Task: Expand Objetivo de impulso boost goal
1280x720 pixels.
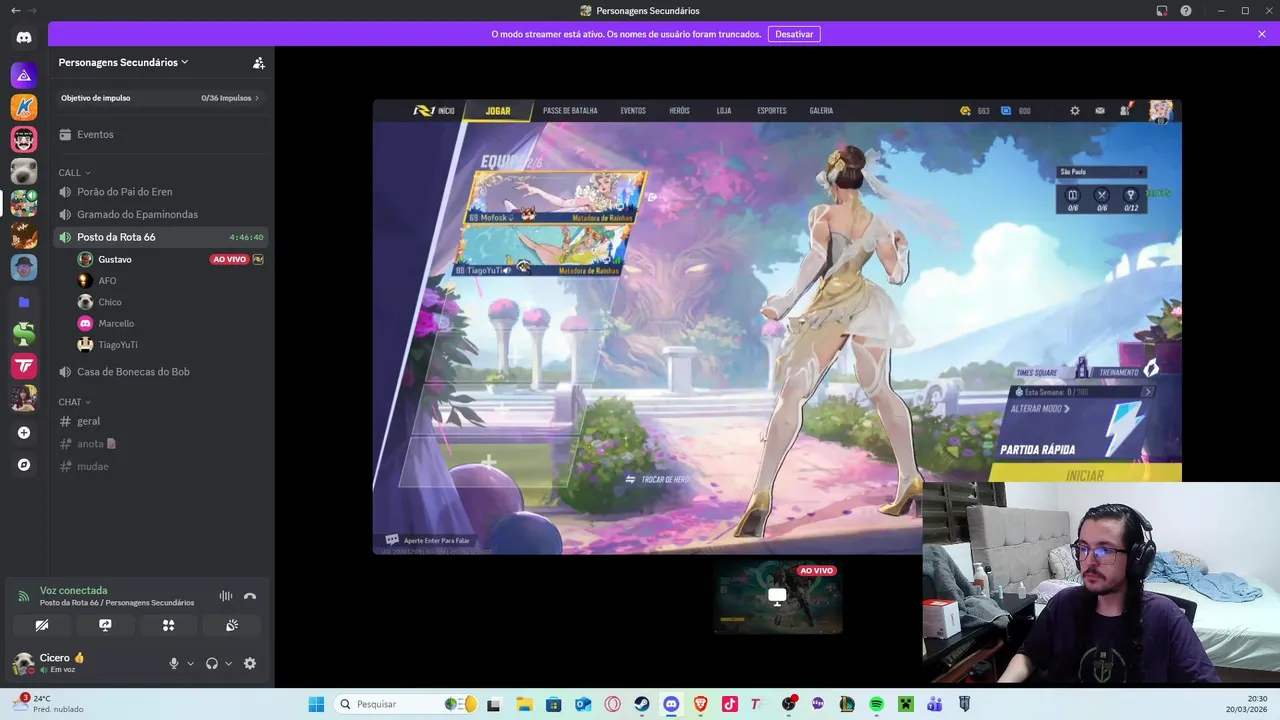Action: pos(160,98)
